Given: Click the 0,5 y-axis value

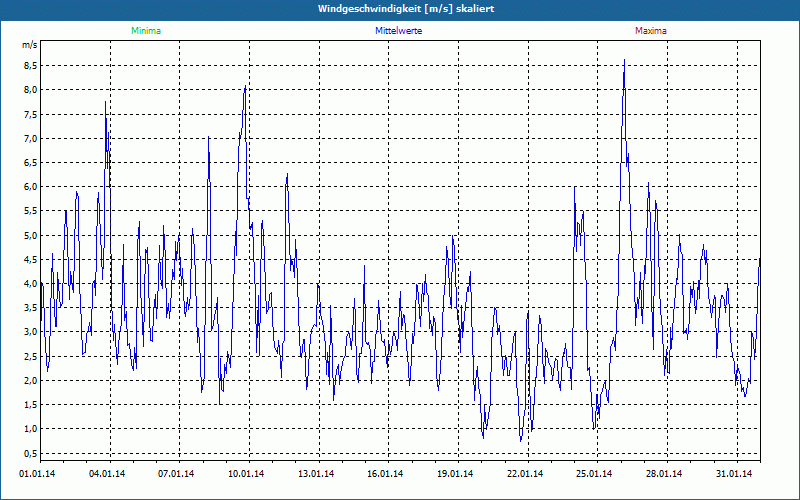Looking at the screenshot, I should point(31,453).
